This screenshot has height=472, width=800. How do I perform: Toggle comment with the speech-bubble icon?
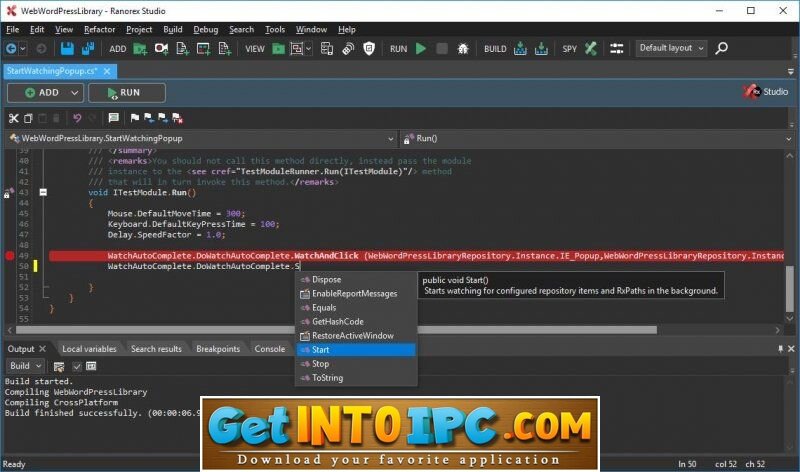coord(113,118)
